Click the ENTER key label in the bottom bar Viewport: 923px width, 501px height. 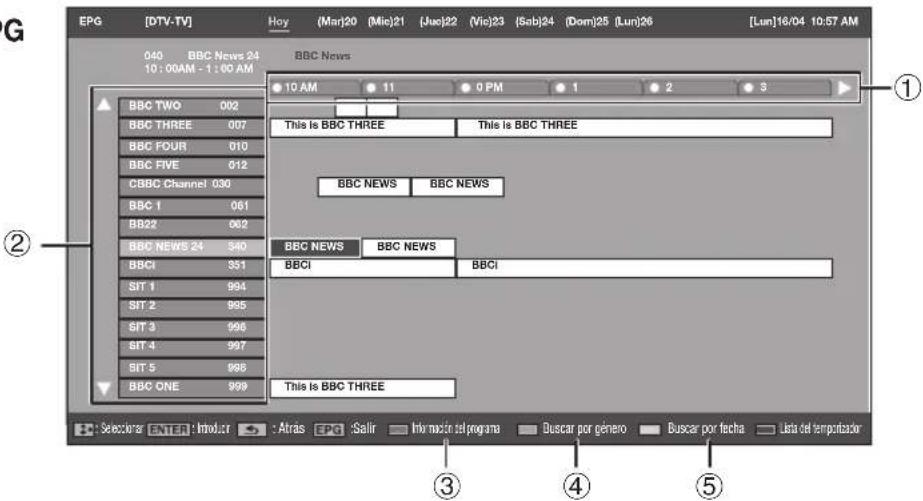[x=168, y=430]
